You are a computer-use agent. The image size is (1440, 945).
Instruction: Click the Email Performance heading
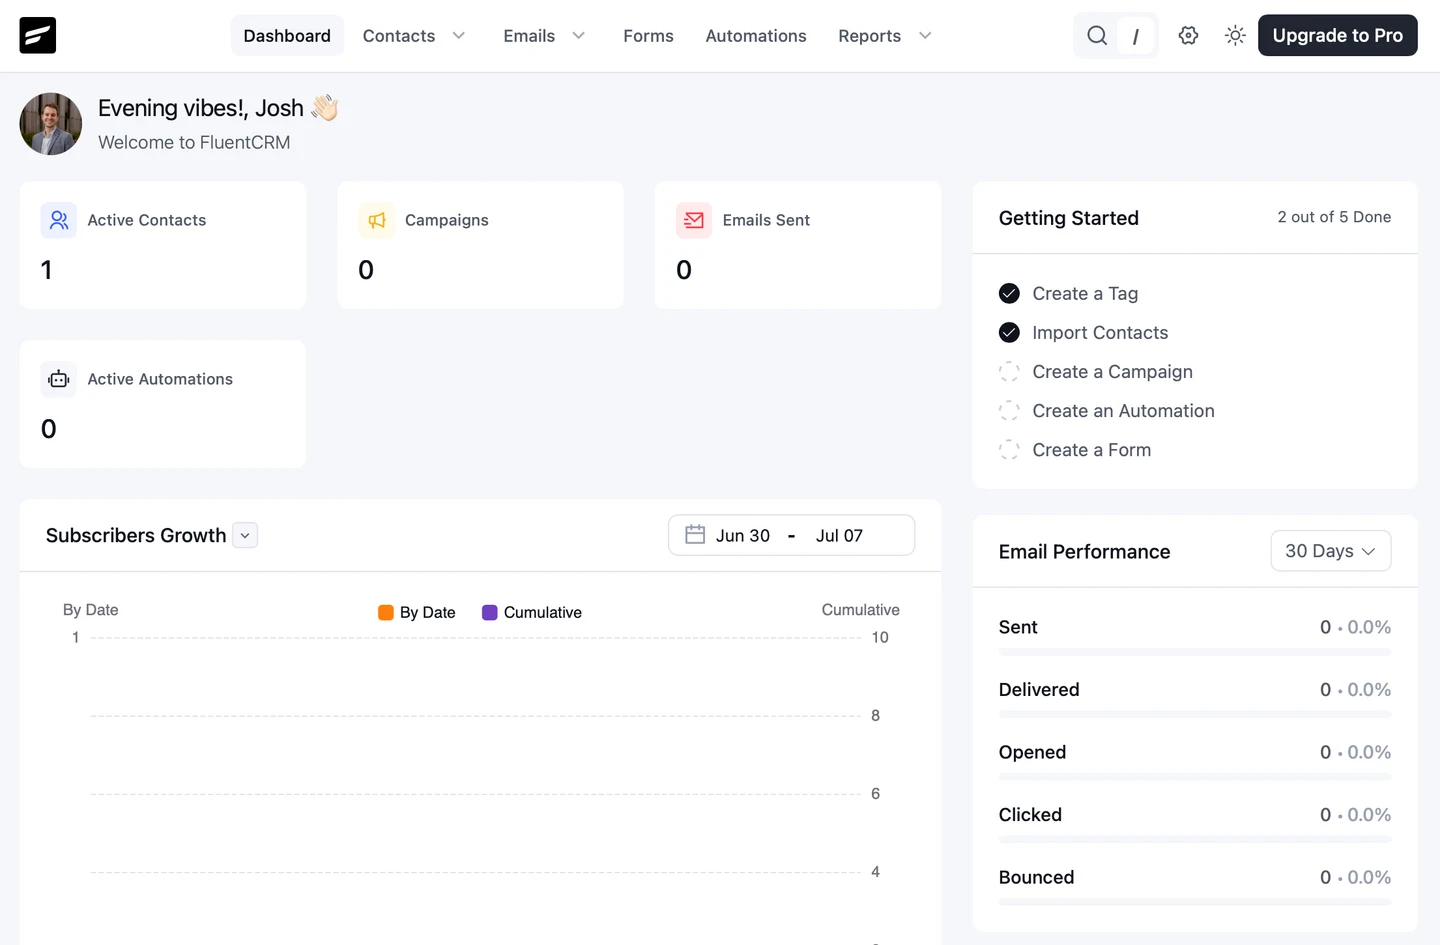pos(1084,552)
